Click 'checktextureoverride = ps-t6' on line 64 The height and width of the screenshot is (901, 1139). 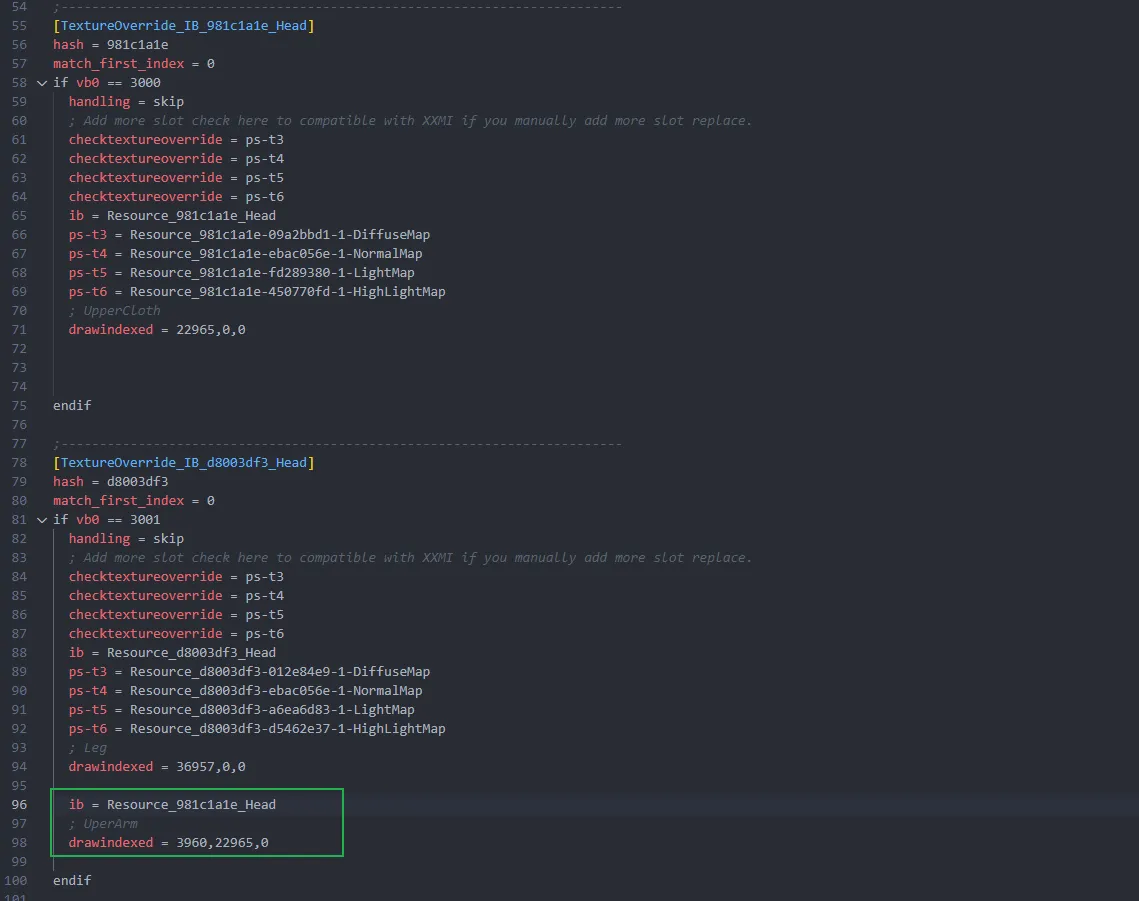point(177,196)
